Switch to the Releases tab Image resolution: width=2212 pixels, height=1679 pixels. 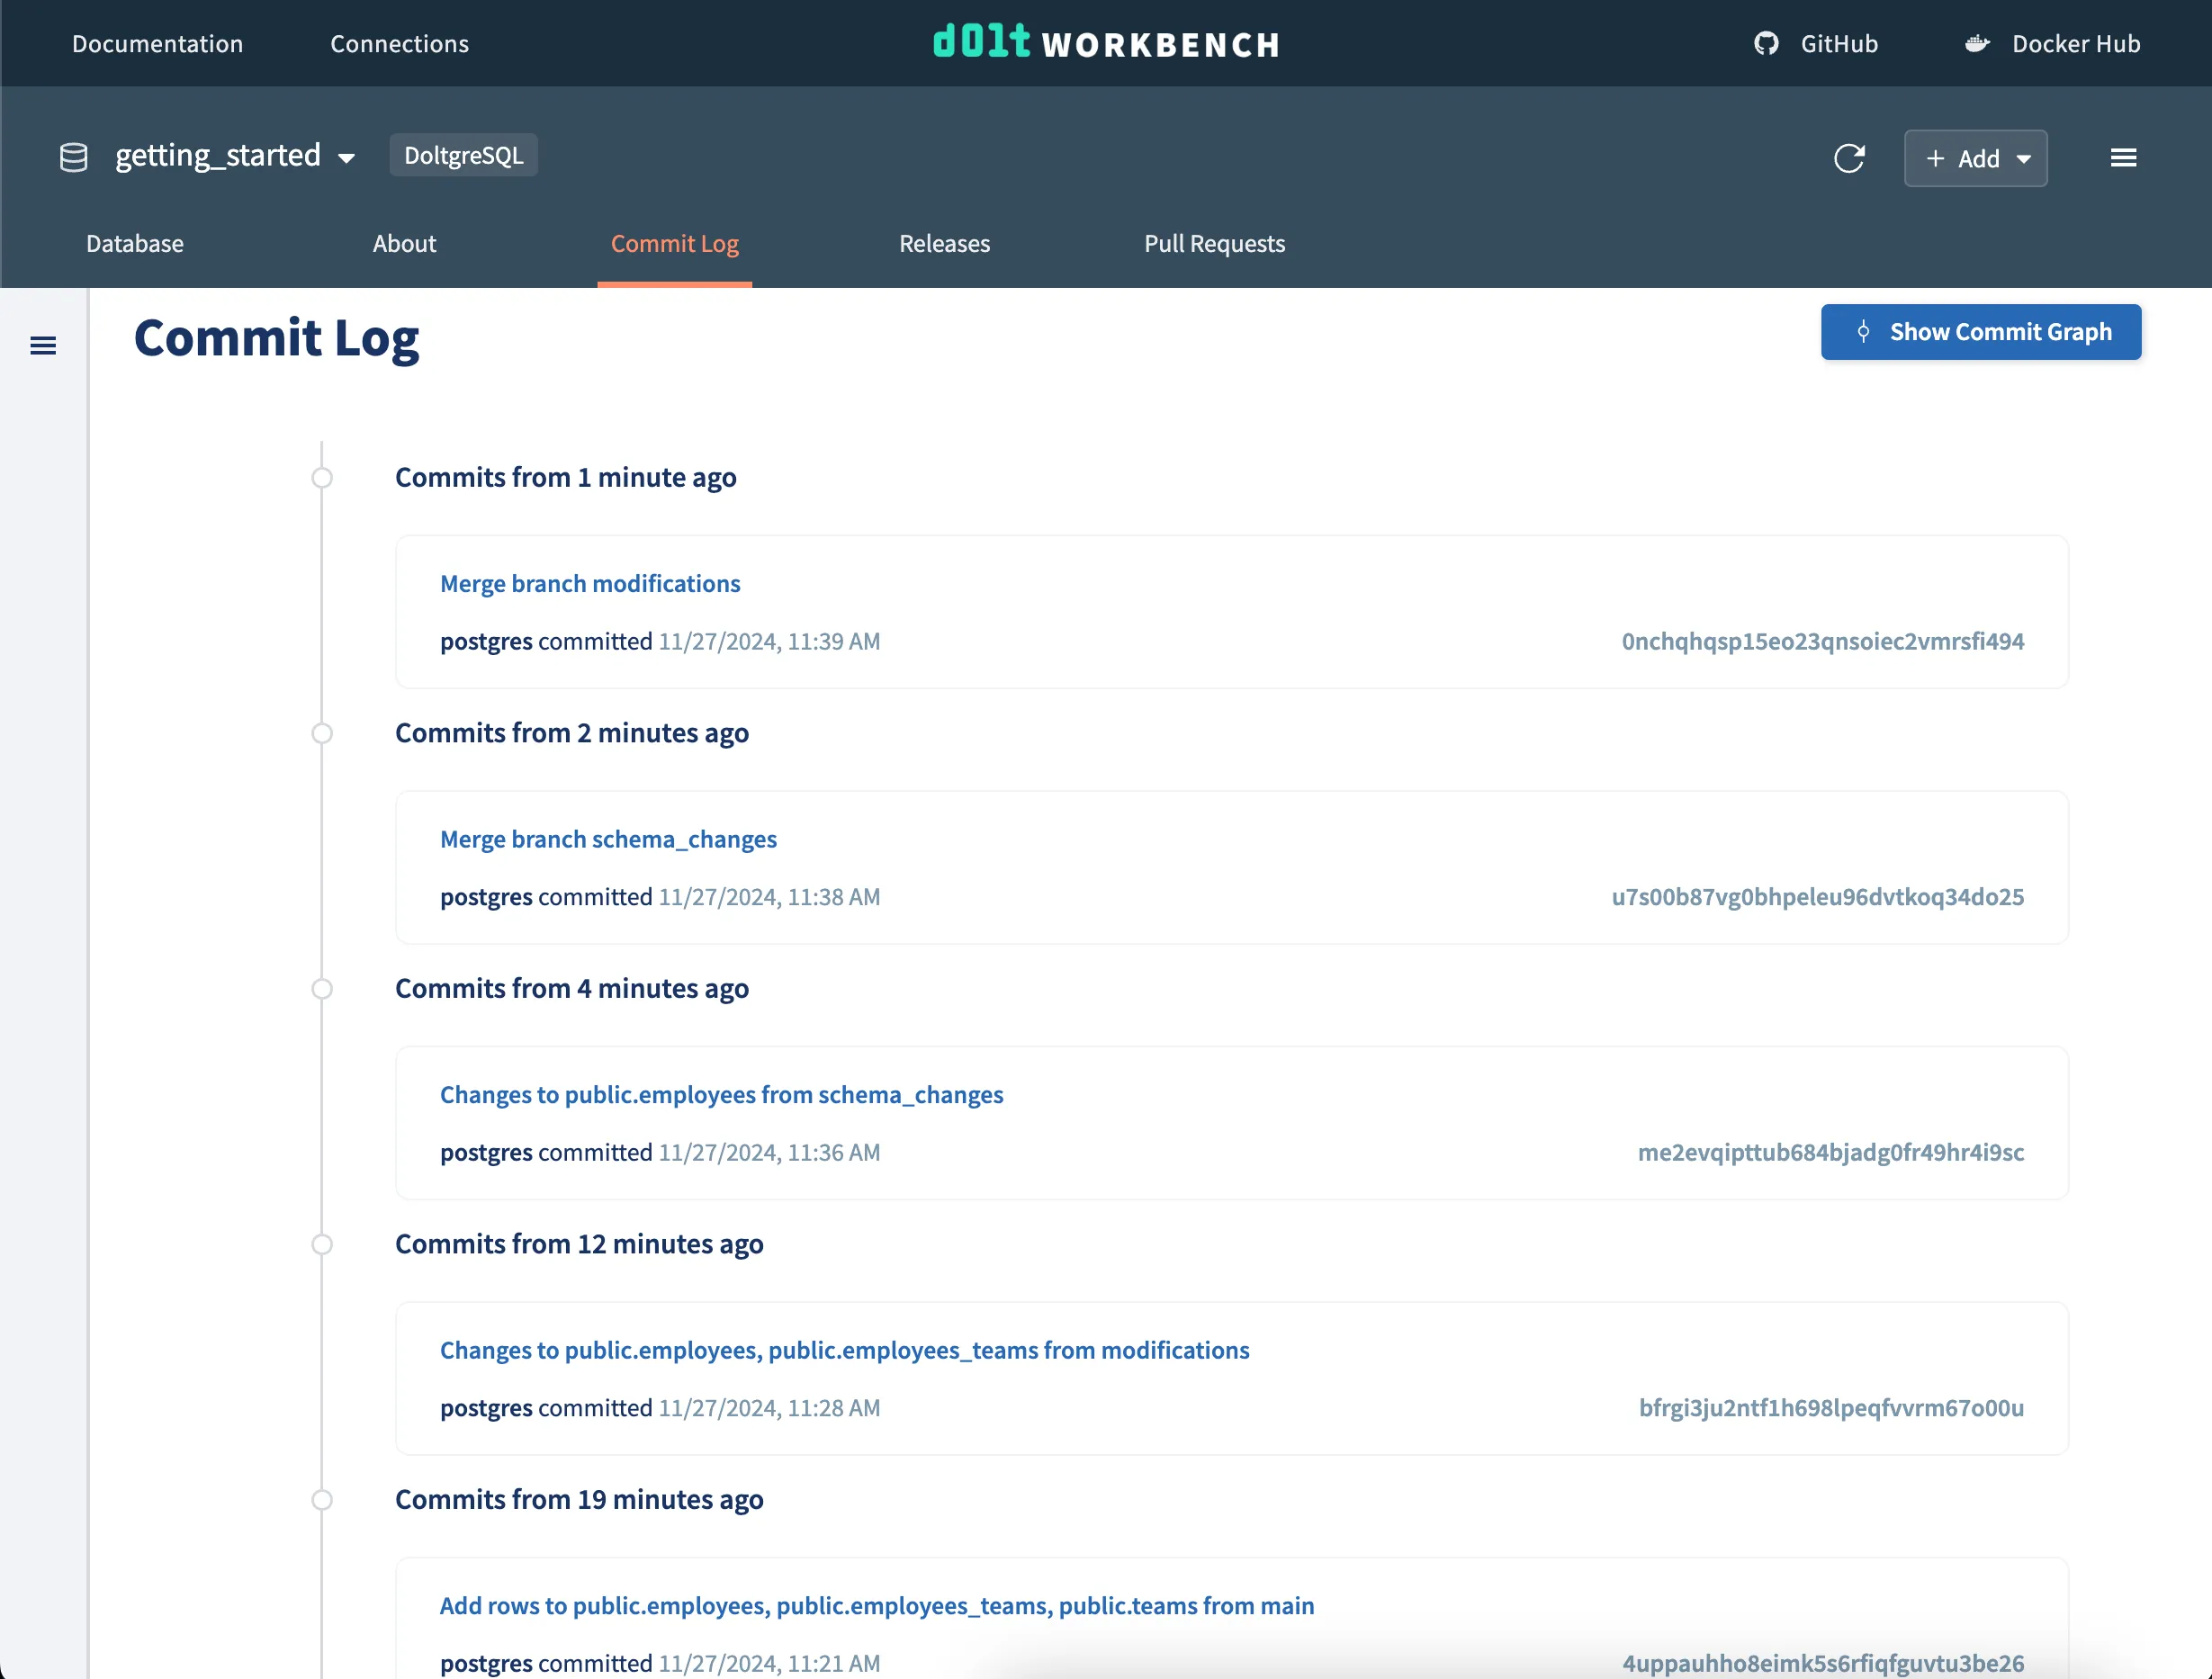(943, 243)
